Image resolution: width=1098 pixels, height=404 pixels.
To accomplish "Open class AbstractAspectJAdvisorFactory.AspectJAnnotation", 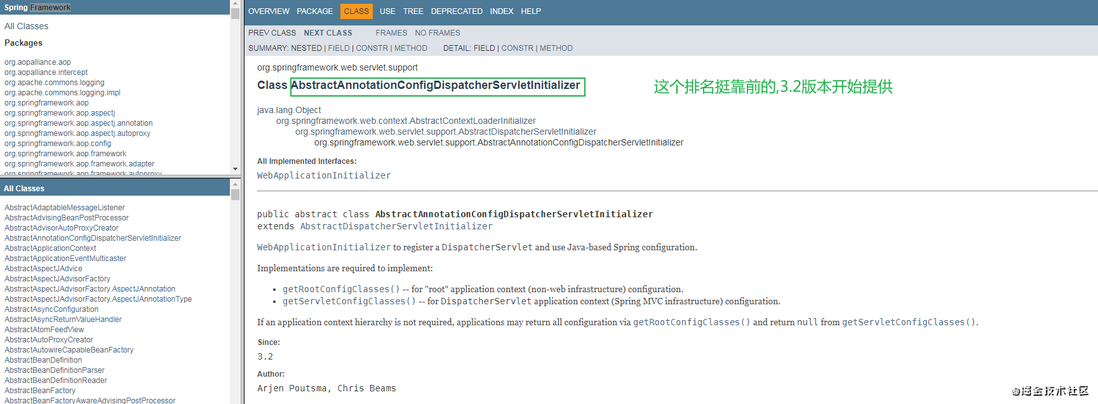I will 90,289.
